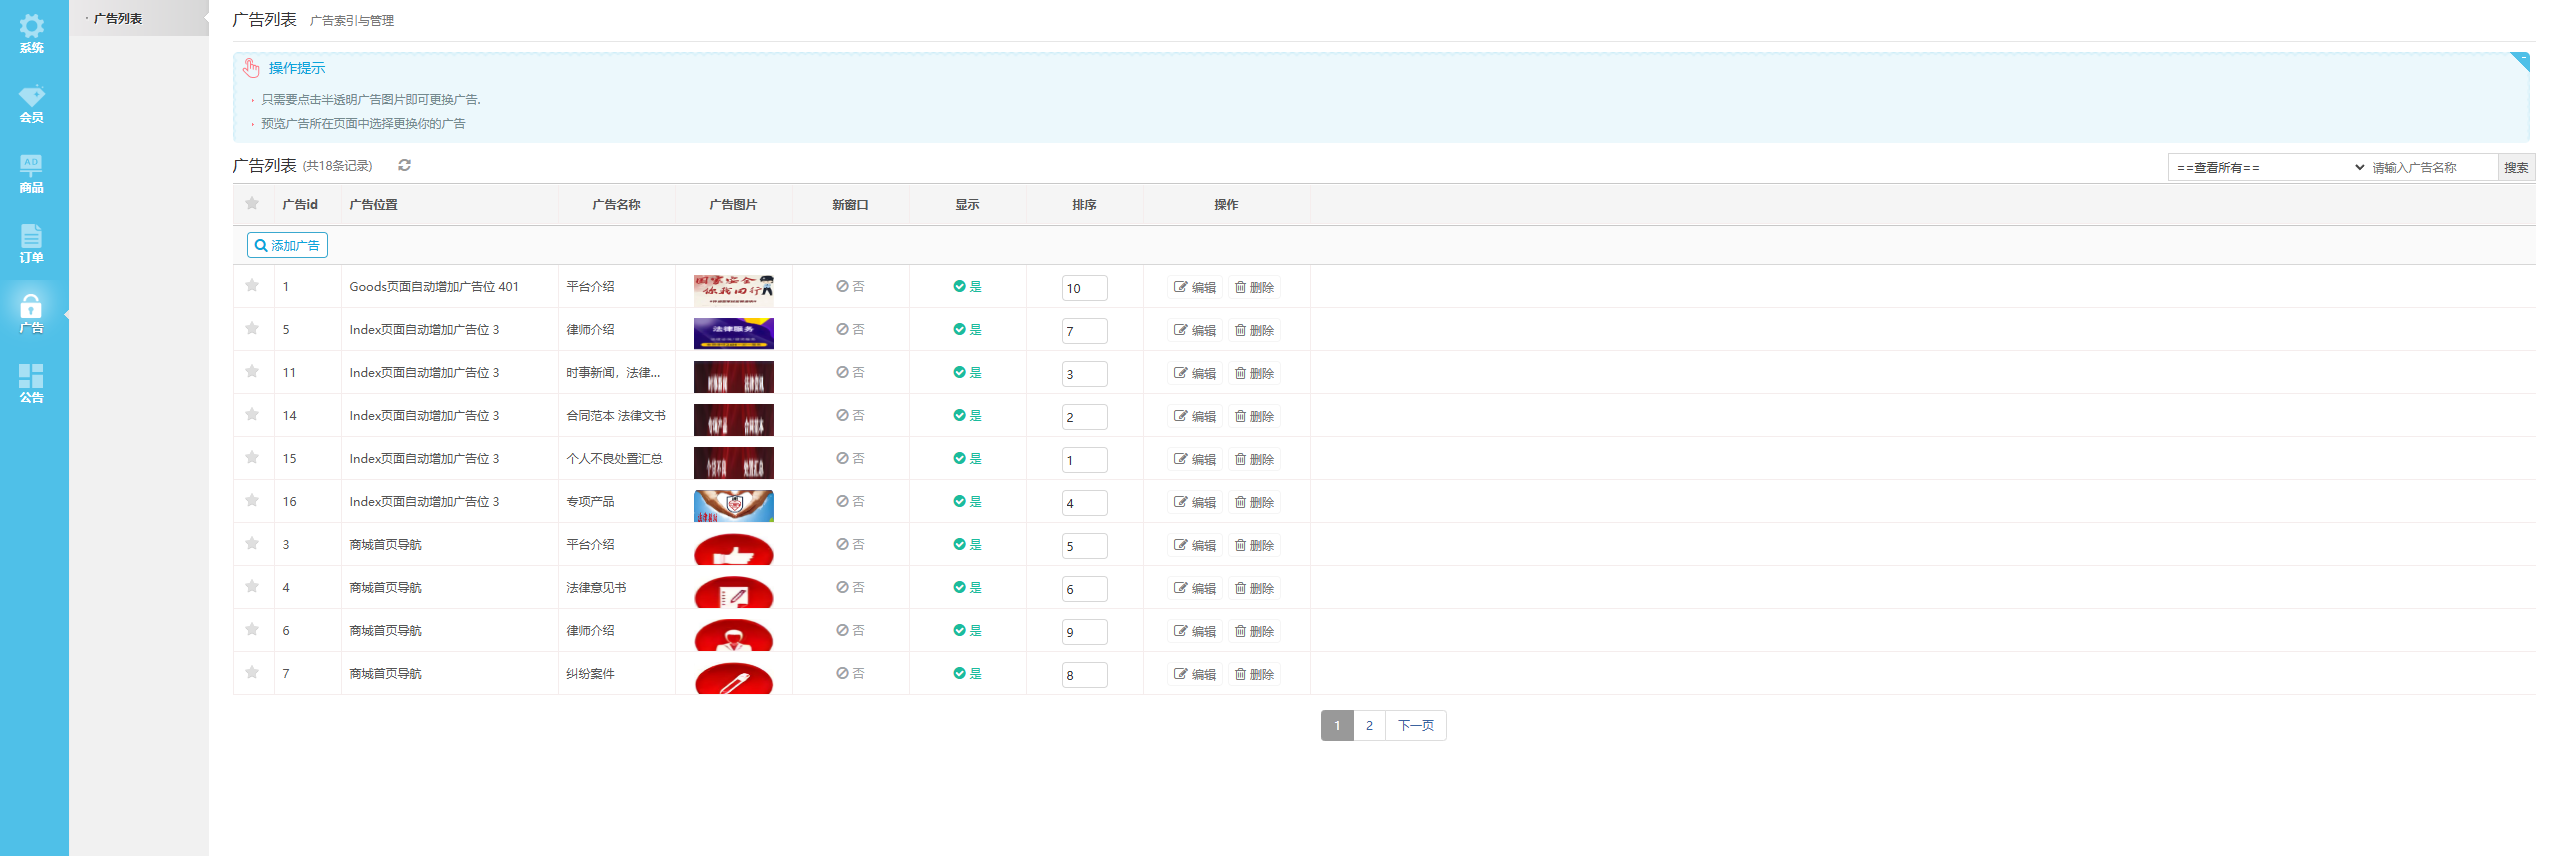
Task: Click the refresh icon beside 广告列表 heading
Action: pos(404,166)
